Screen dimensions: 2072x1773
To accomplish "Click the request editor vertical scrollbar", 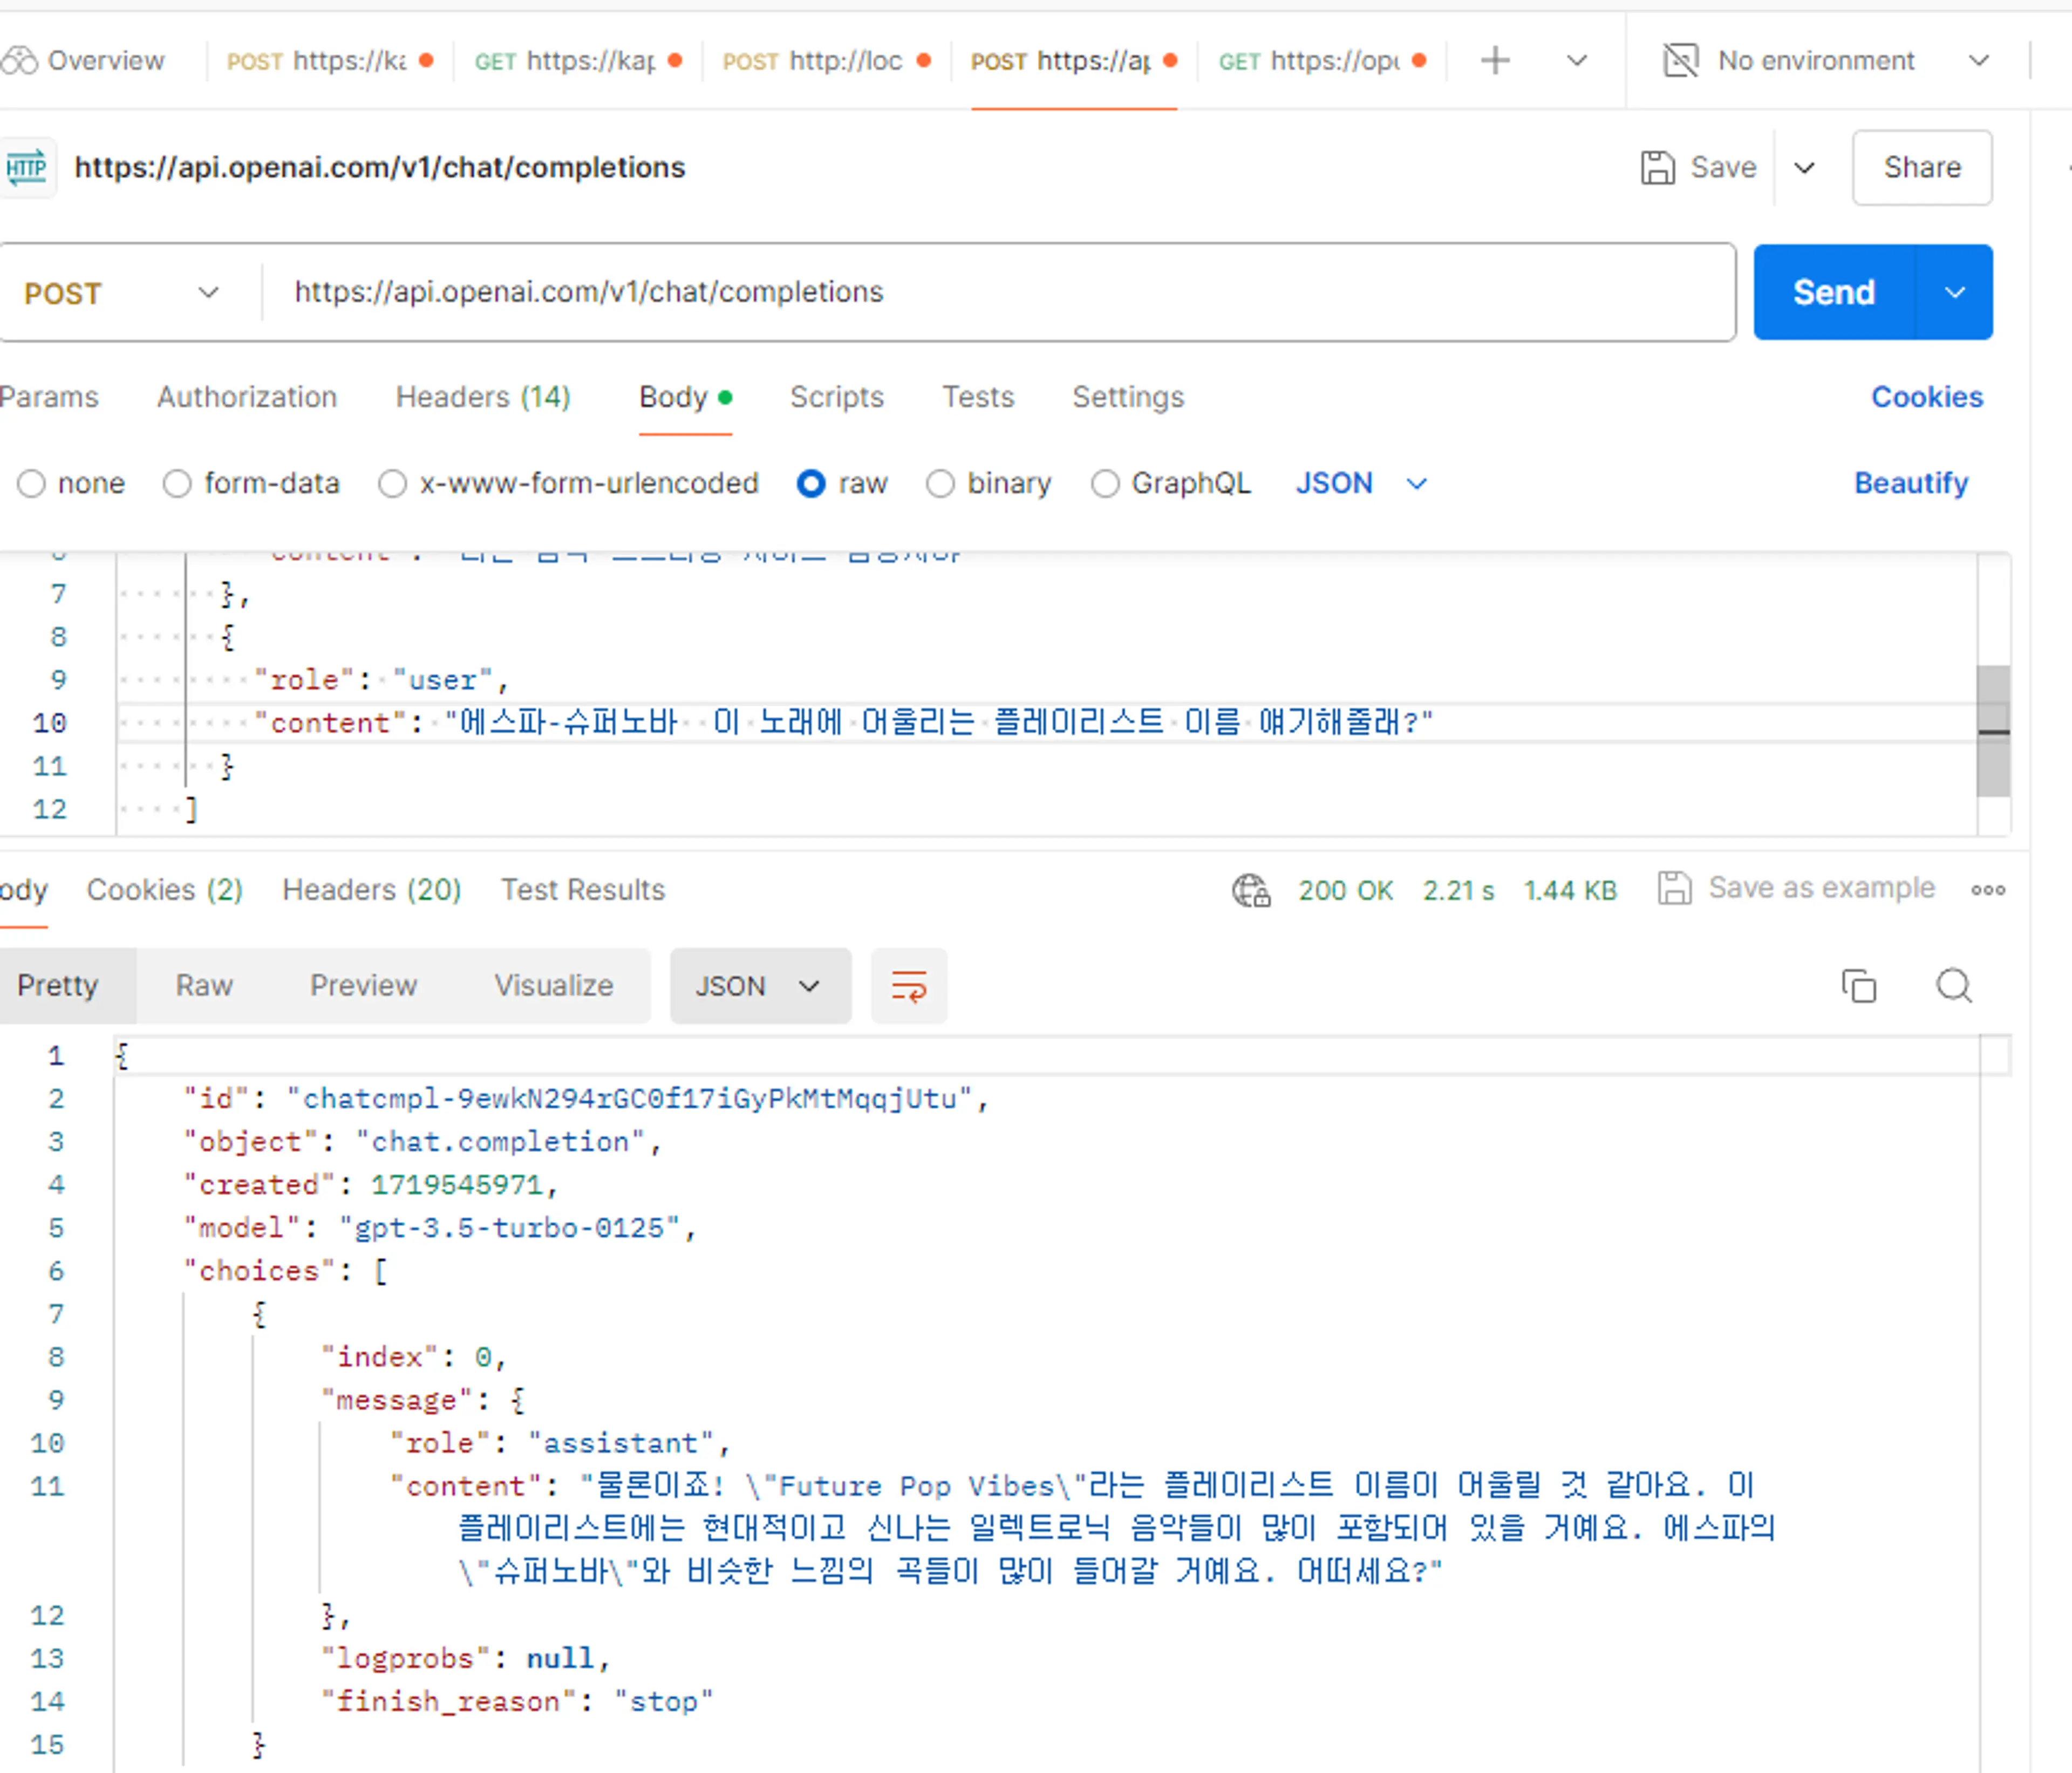I will tap(1993, 731).
